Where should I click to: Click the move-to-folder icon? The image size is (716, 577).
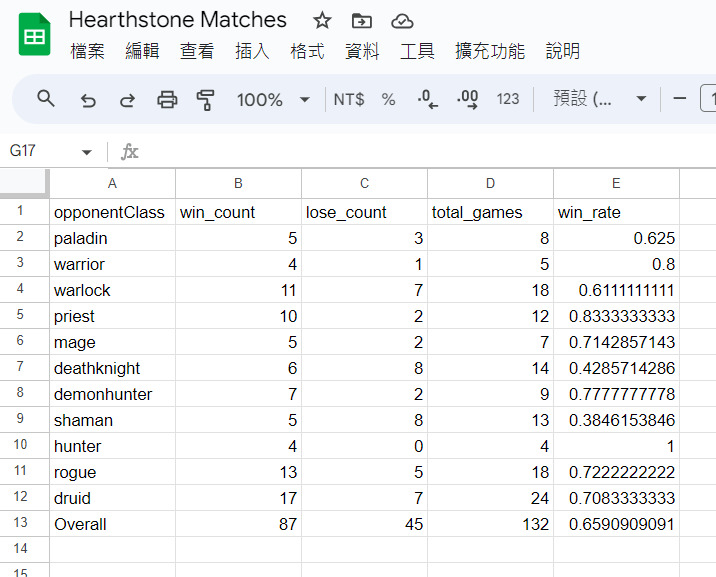tap(362, 21)
